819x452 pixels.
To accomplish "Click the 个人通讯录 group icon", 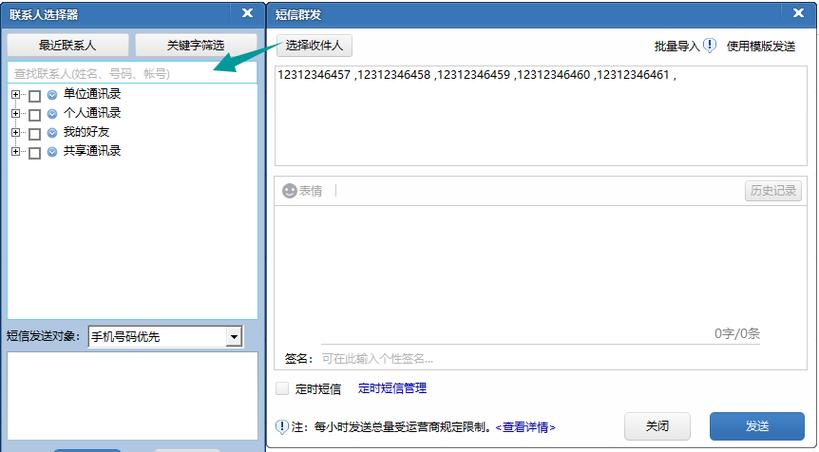I will (x=52, y=113).
